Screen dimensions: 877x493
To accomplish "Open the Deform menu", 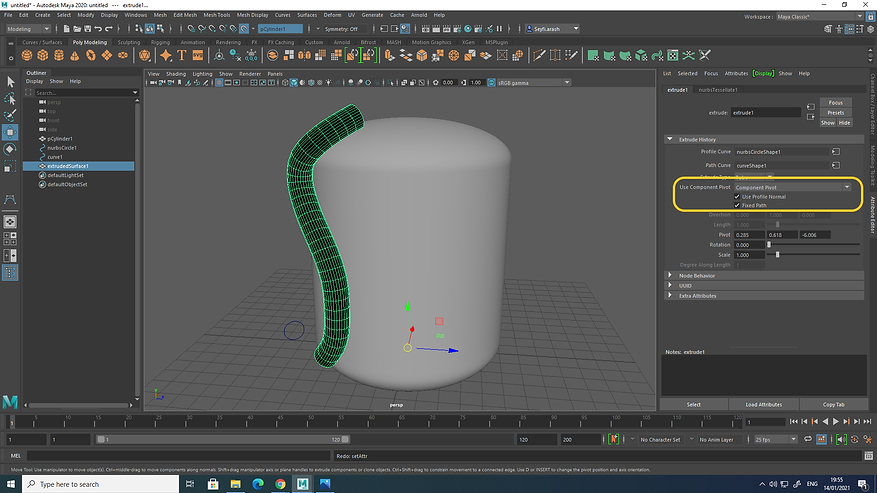I will tap(332, 15).
